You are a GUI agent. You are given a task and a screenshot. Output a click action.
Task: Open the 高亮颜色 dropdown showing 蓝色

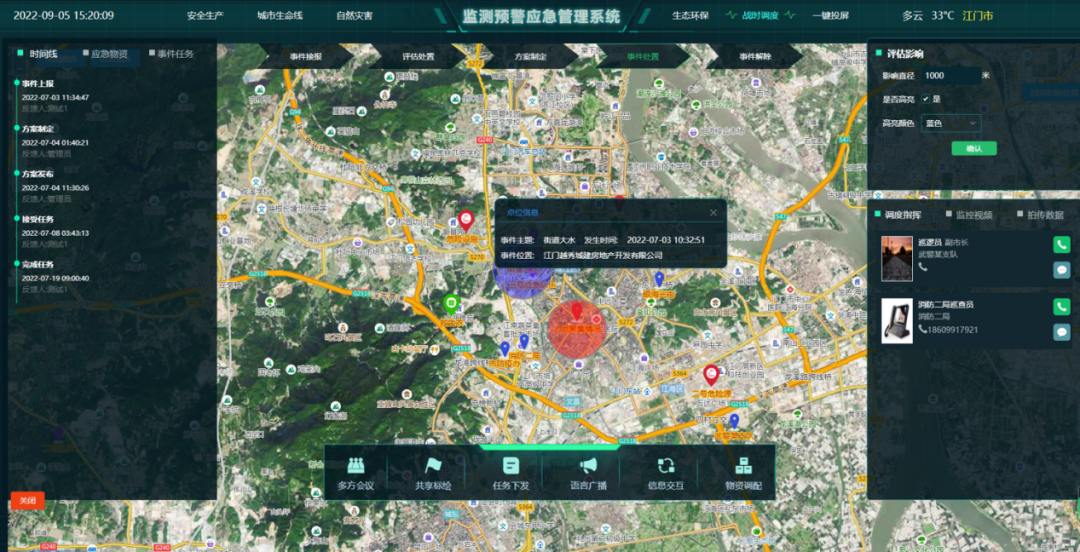[950, 123]
